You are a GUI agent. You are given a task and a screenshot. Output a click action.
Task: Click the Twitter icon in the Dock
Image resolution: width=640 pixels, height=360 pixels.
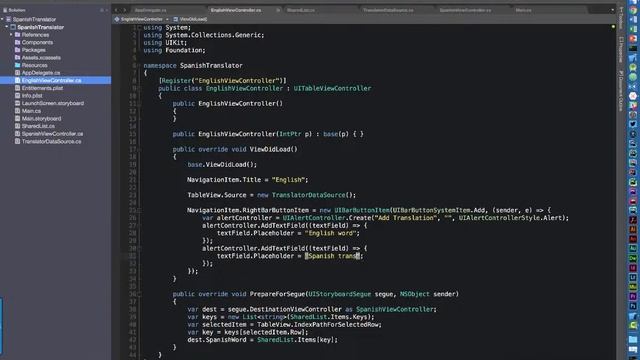click(x=633, y=124)
